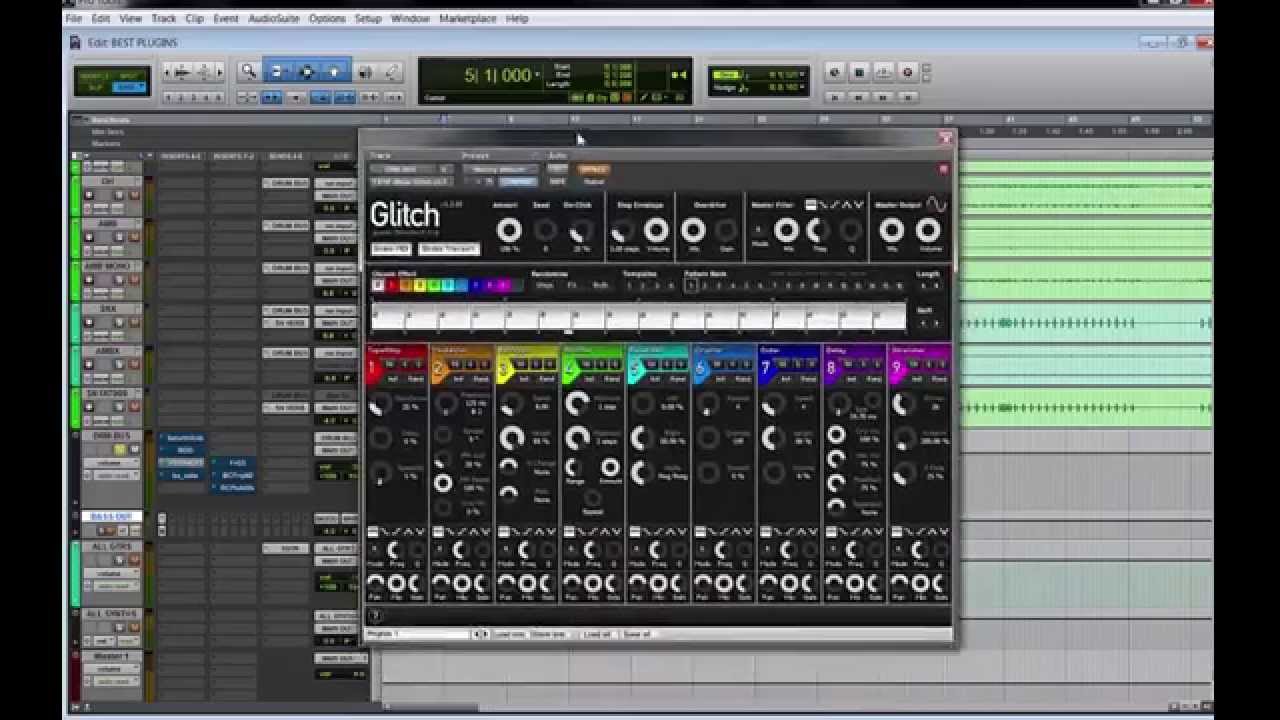Click horizontal zoom in arrow
Screen dimensions: 1280x720
point(222,72)
